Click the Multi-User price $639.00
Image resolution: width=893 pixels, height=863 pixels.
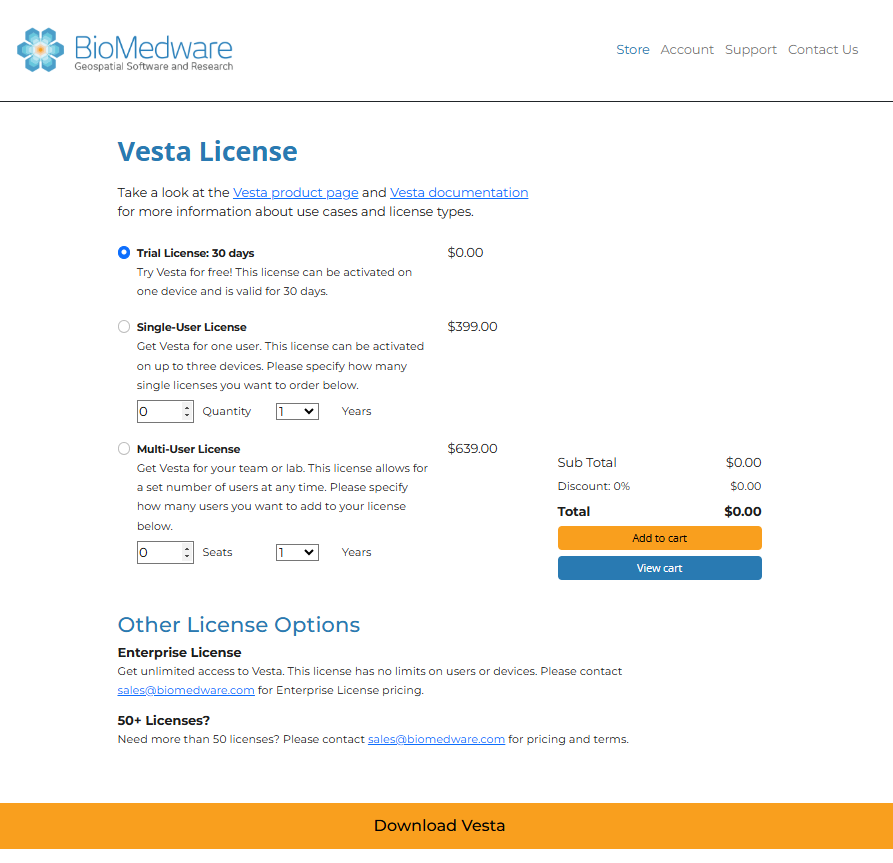472,448
